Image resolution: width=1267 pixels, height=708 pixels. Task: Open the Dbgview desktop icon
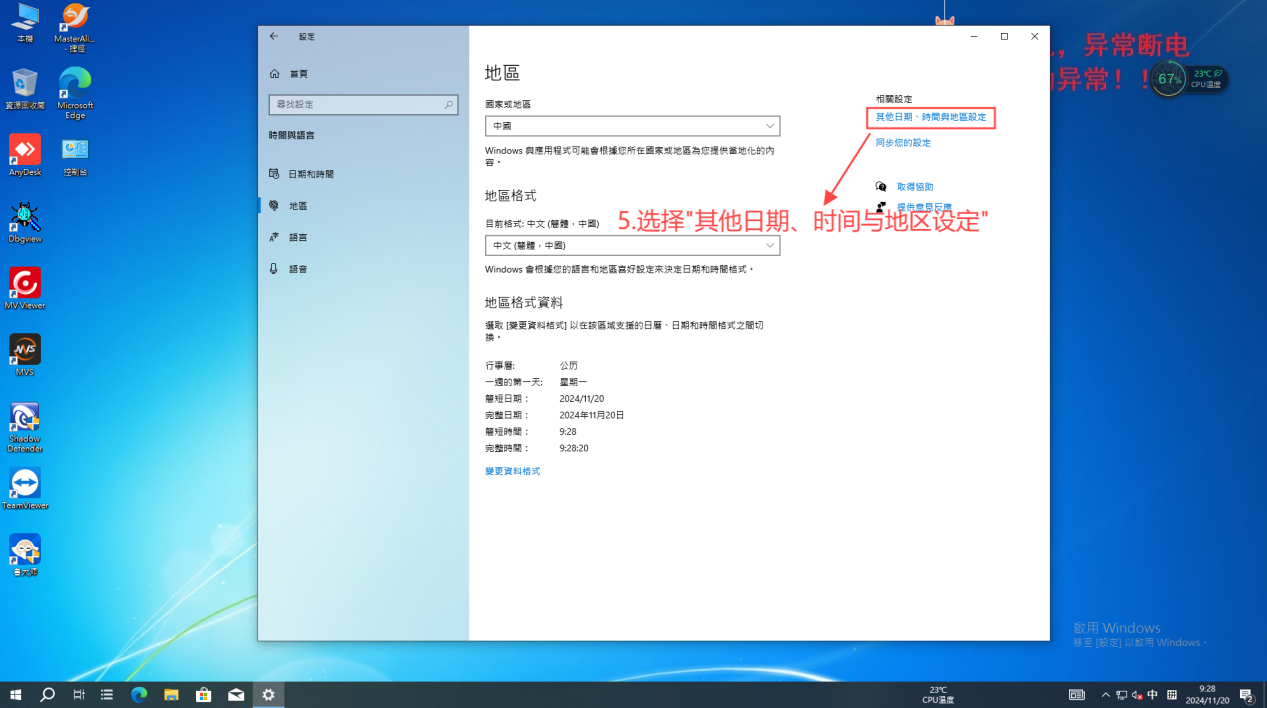[25, 217]
